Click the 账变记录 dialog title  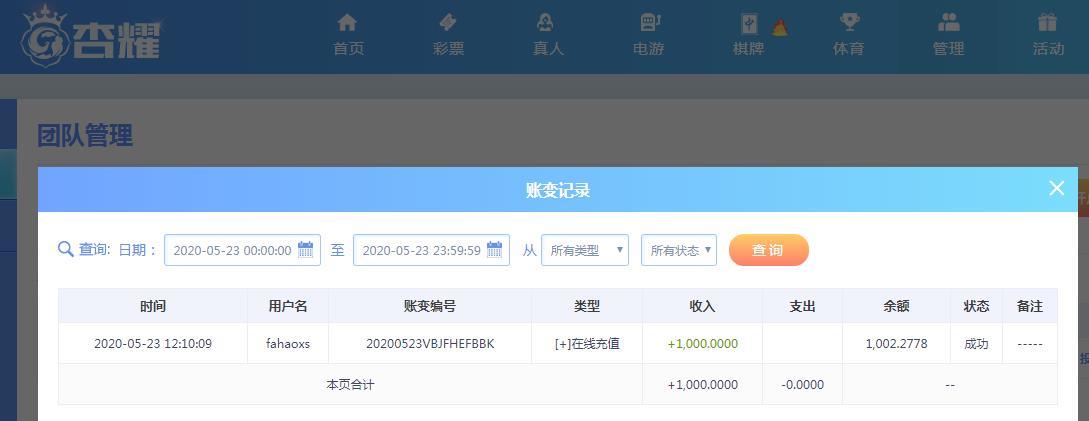[558, 190]
